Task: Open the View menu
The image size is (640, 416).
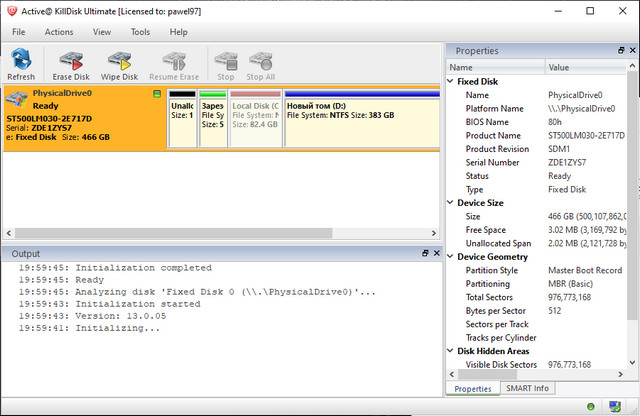Action: point(102,32)
